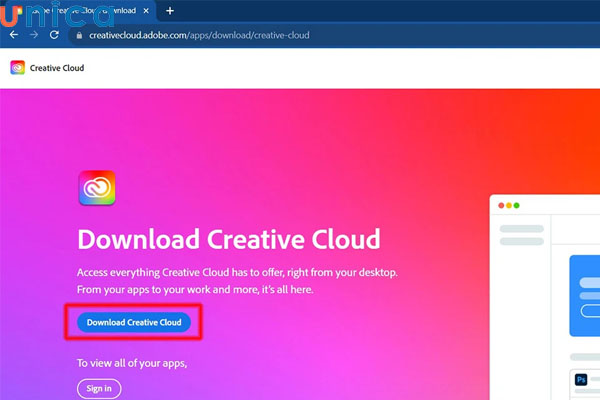
Task: Click the Creative Cloud logo in header
Action: [18, 68]
